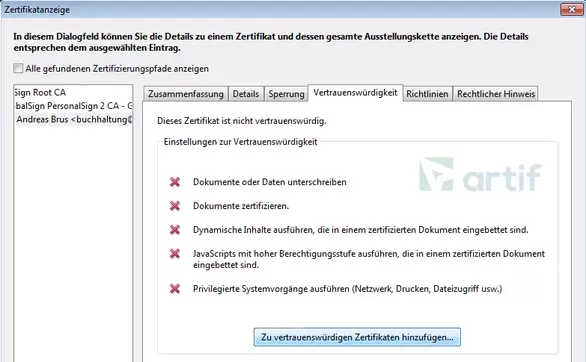Viewport: 586px width, 362px height.
Task: Close the Zertifikatanzeige dialog window
Action: pos(571,9)
